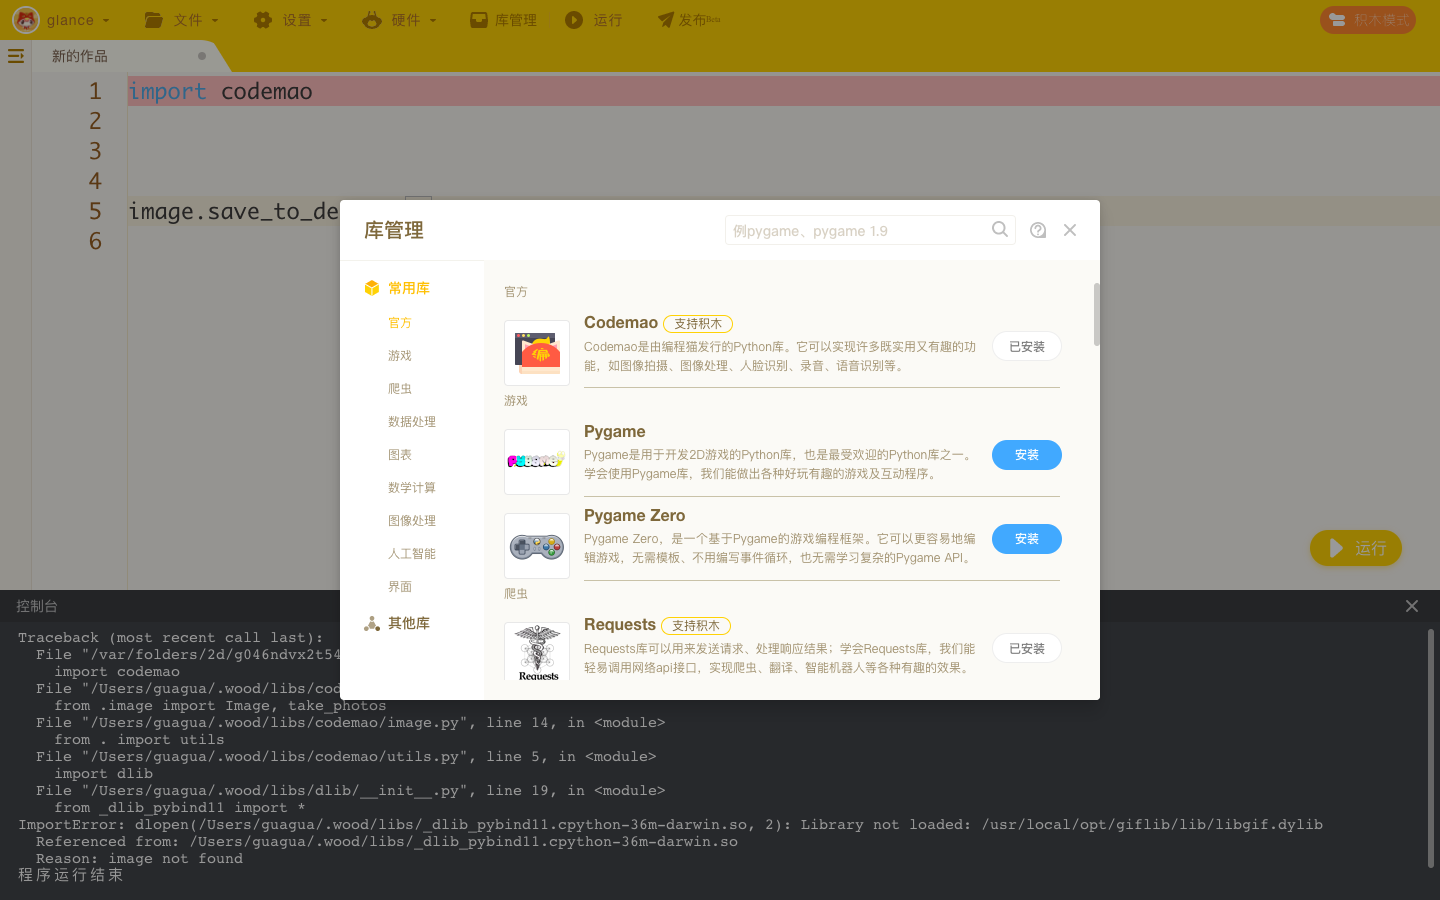Click the 'ImportError: dlopen' console line
Viewport: 1440px width, 900px height.
pyautogui.click(x=670, y=825)
